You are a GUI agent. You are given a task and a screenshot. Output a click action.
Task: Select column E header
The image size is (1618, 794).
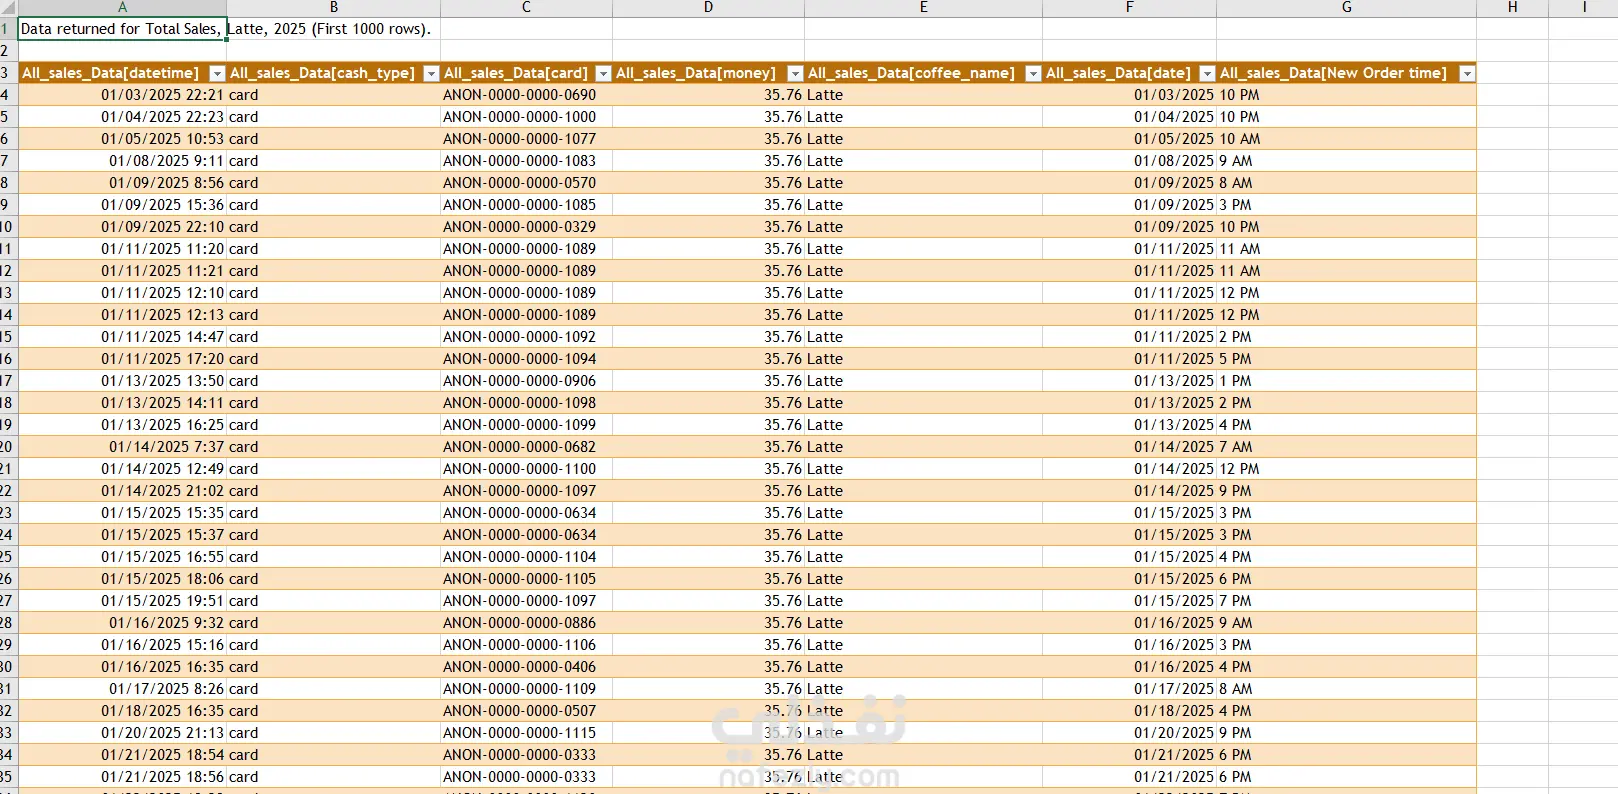point(924,7)
